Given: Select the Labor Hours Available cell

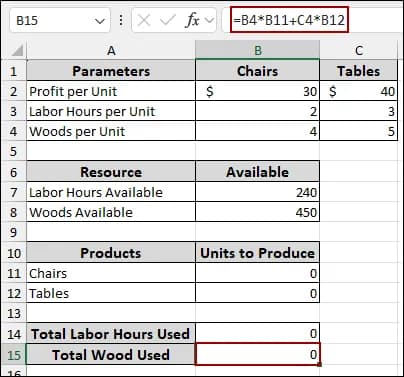Looking at the screenshot, I should point(111,192).
